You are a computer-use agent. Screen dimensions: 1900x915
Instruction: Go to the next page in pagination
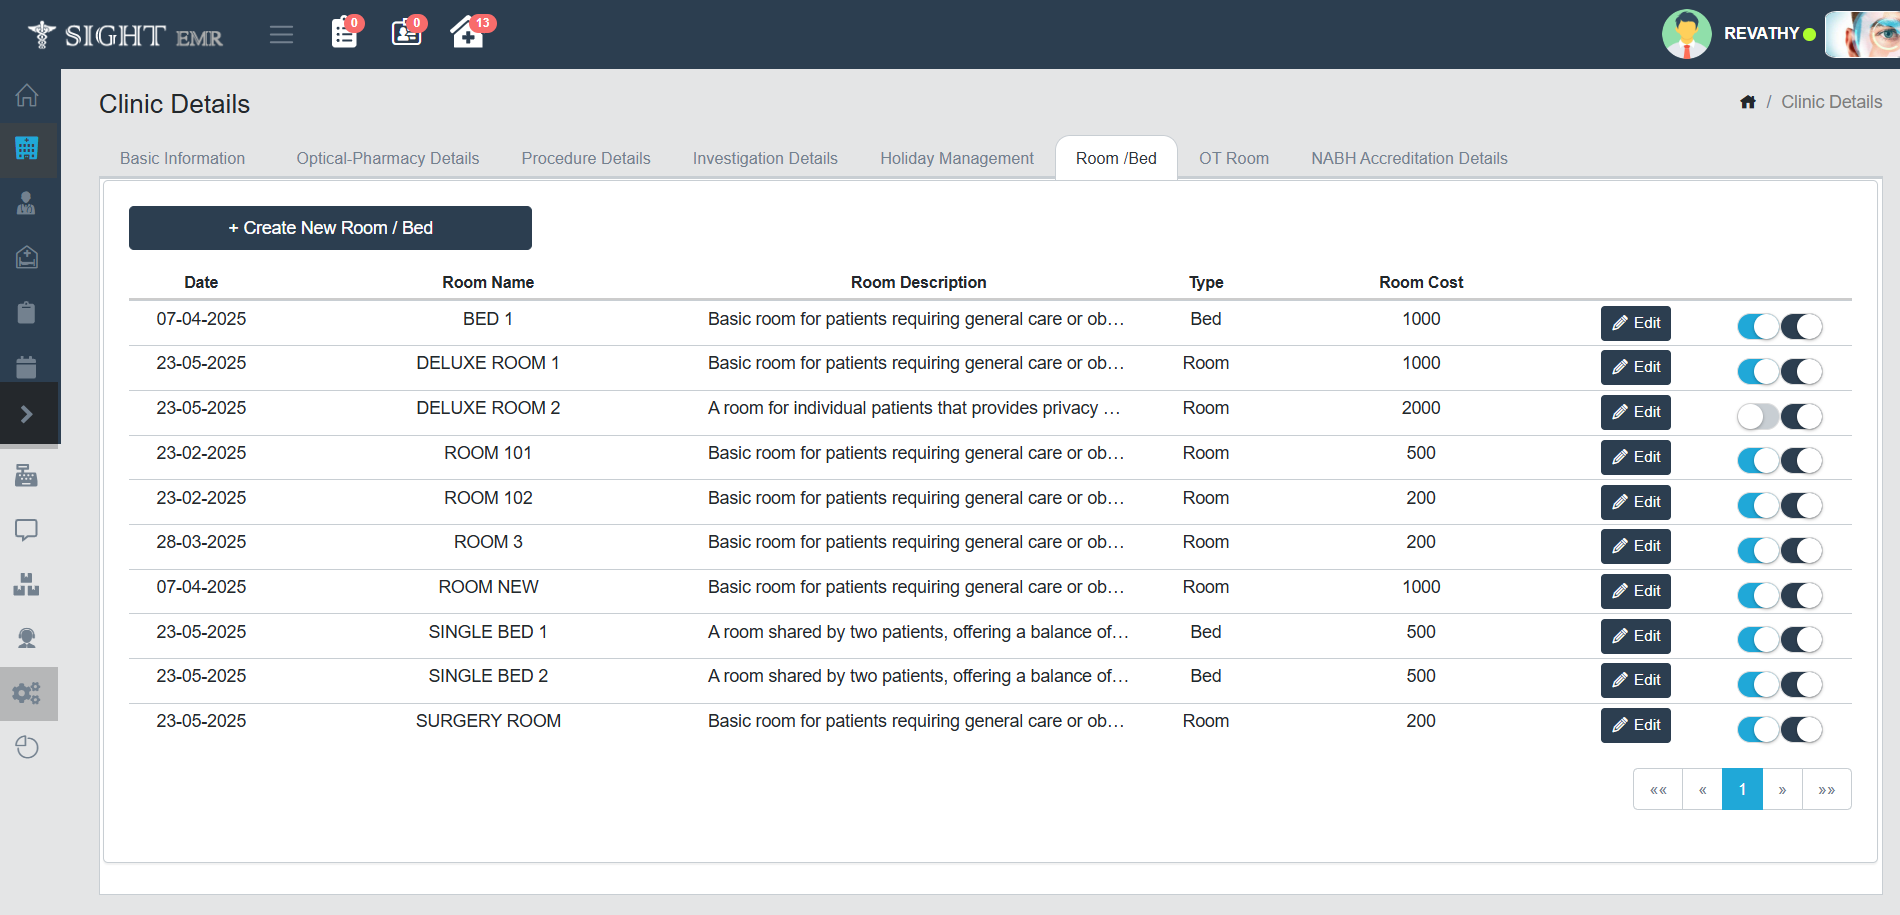pos(1782,789)
